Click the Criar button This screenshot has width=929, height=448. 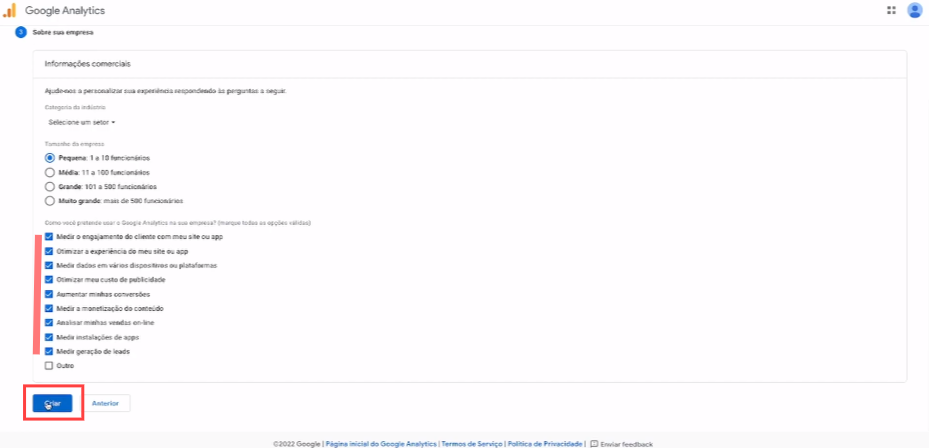53,403
